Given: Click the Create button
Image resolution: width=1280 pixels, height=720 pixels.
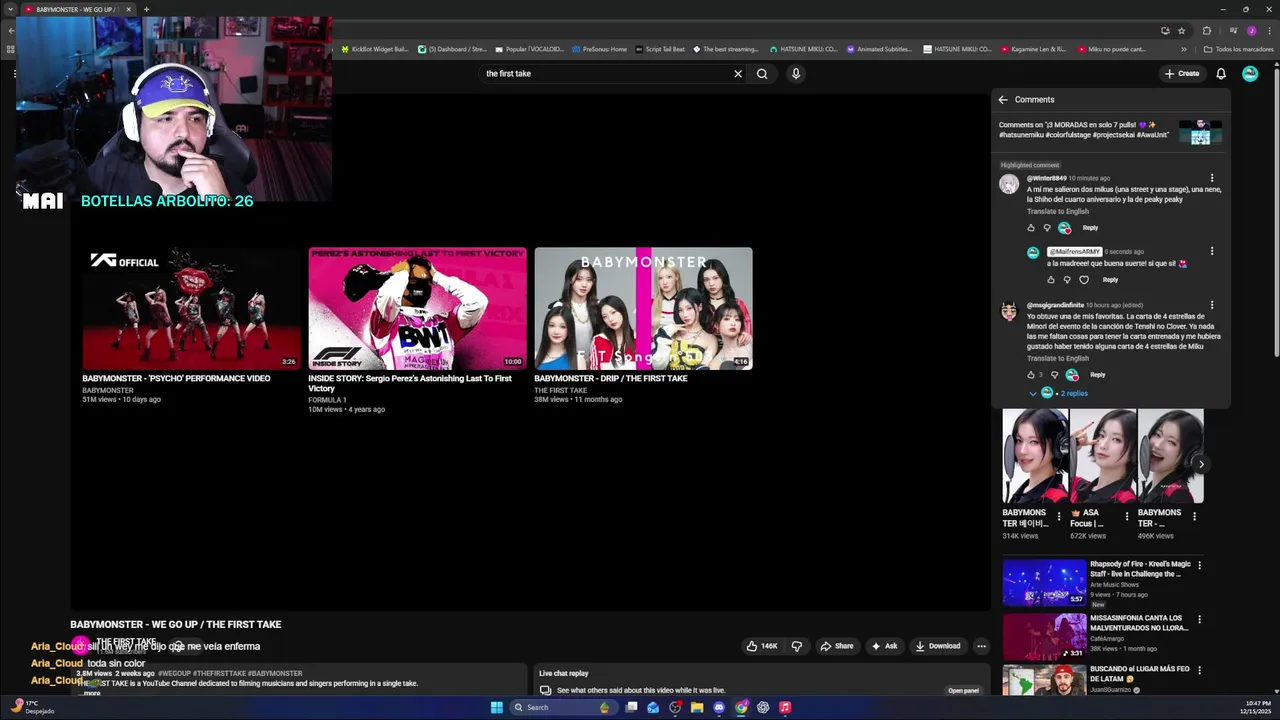Looking at the screenshot, I should (1181, 74).
